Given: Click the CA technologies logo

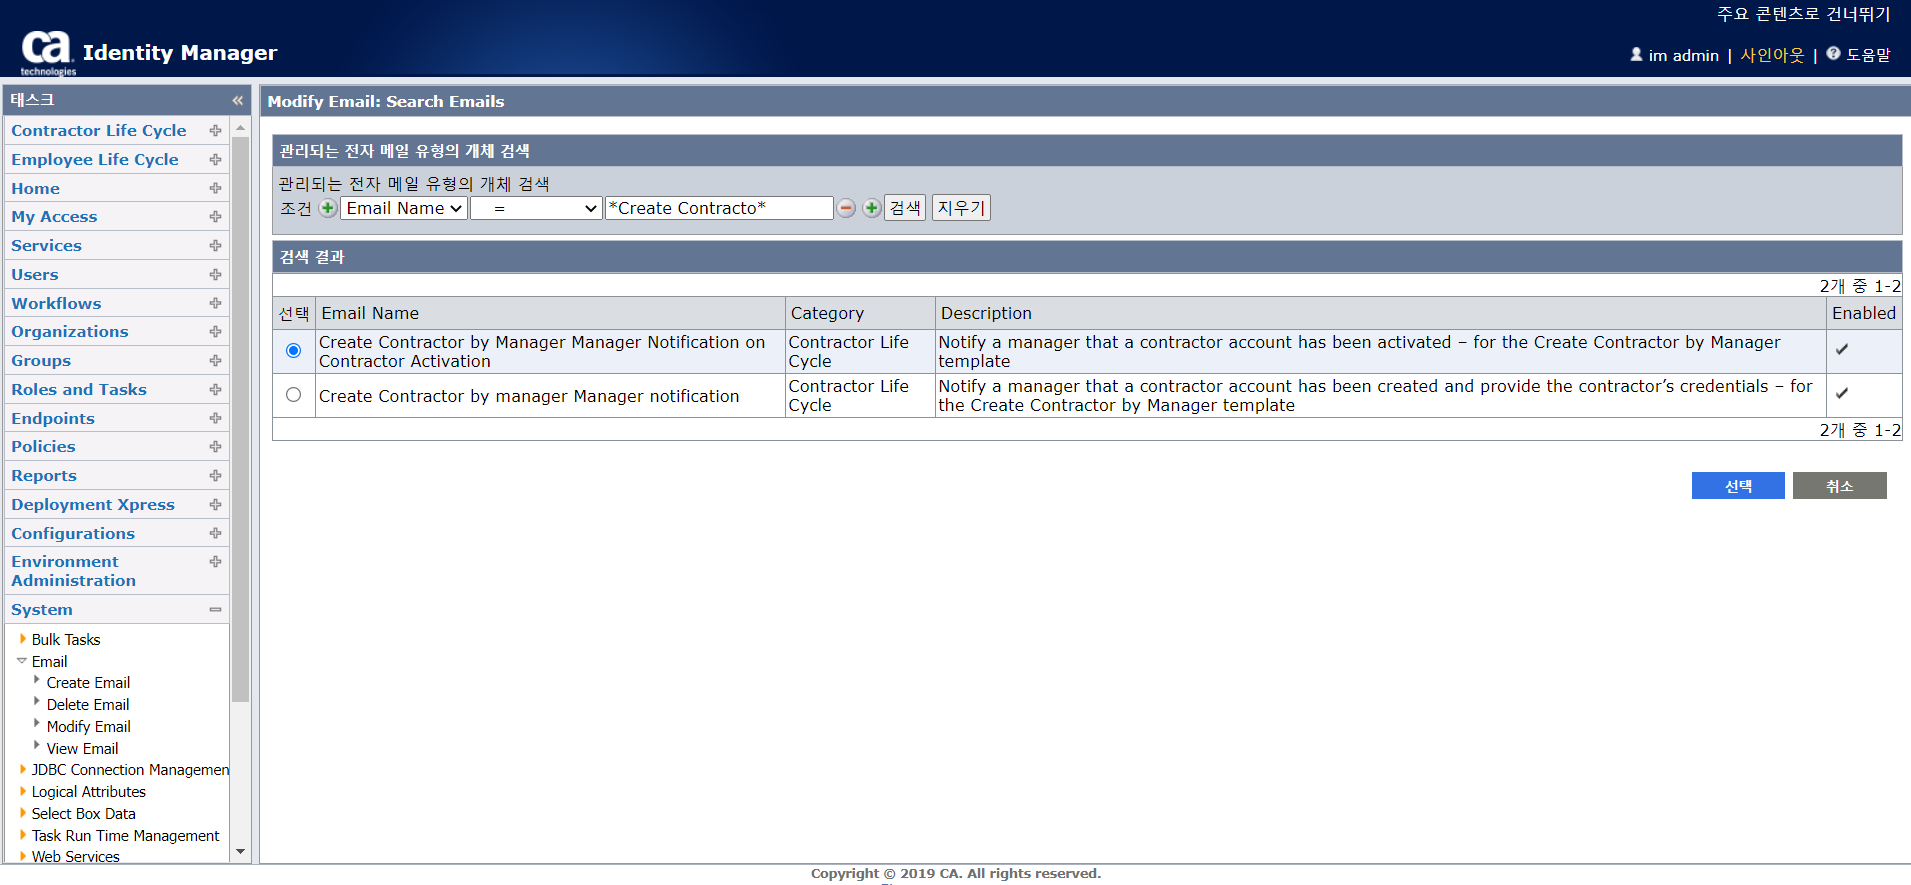Looking at the screenshot, I should click(47, 53).
